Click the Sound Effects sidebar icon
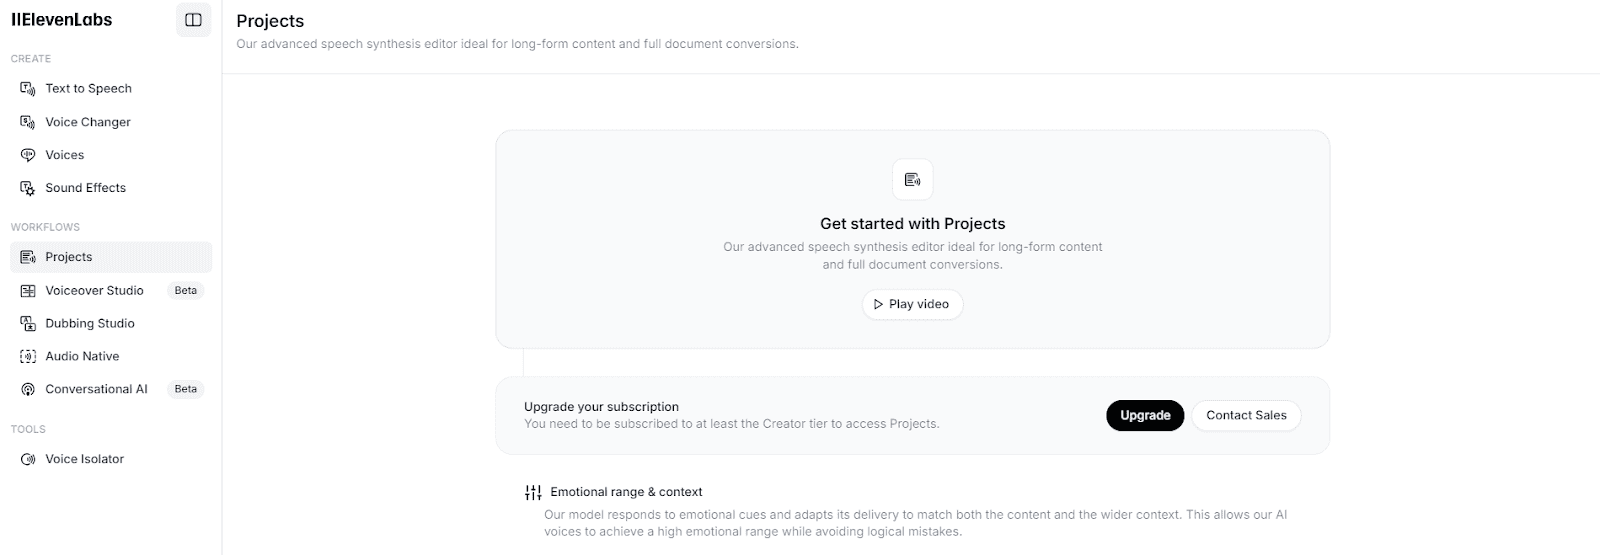Screen dimensions: 1600x555 [28, 188]
